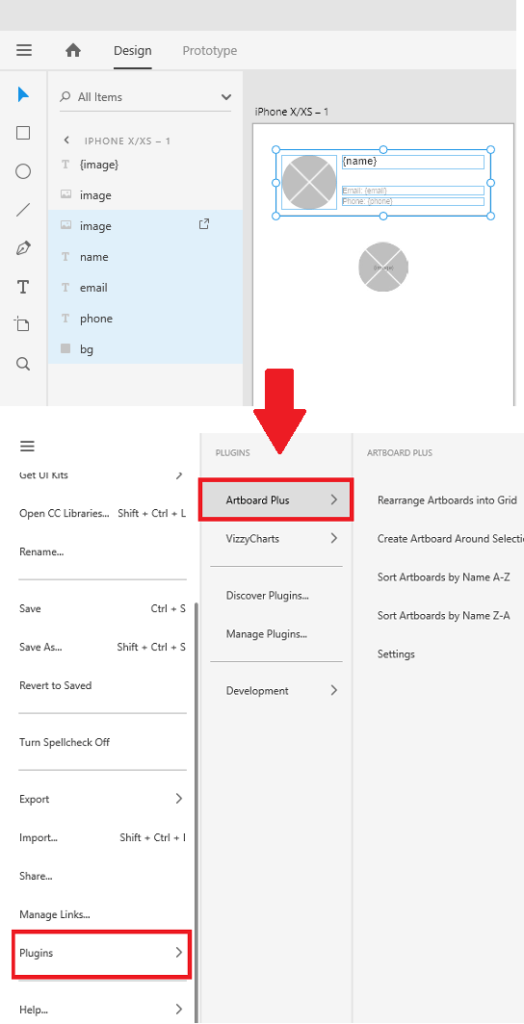The width and height of the screenshot is (524, 1024).
Task: Select the Rectangle tool
Action: click(x=24, y=133)
